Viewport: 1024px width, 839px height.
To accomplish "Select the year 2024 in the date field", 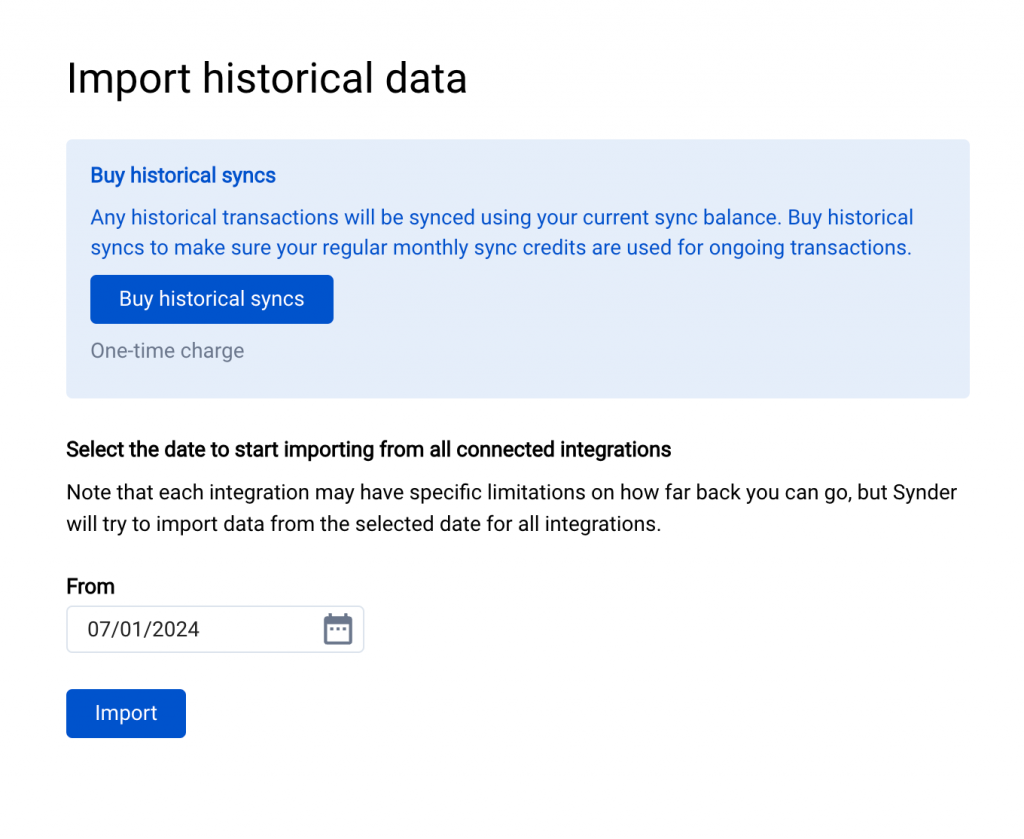I will point(174,629).
